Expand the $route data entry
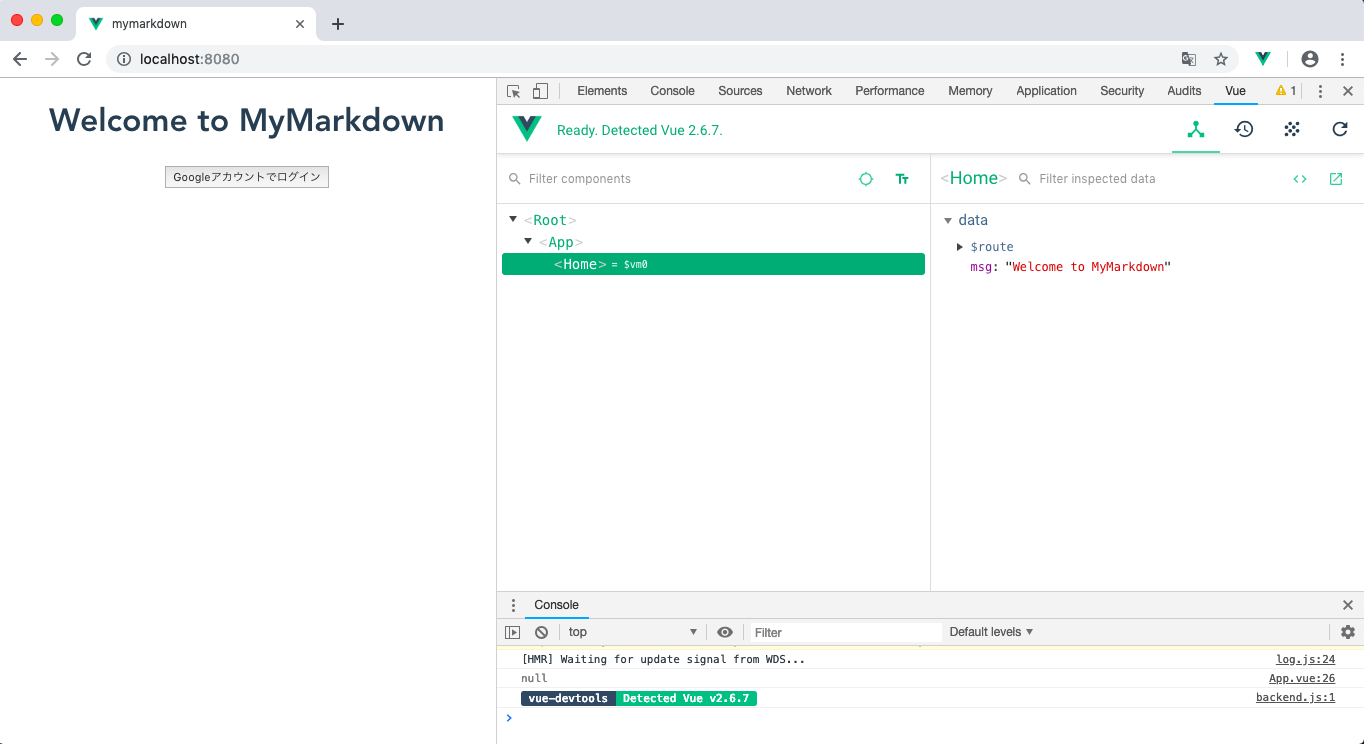The image size is (1364, 744). coord(960,246)
